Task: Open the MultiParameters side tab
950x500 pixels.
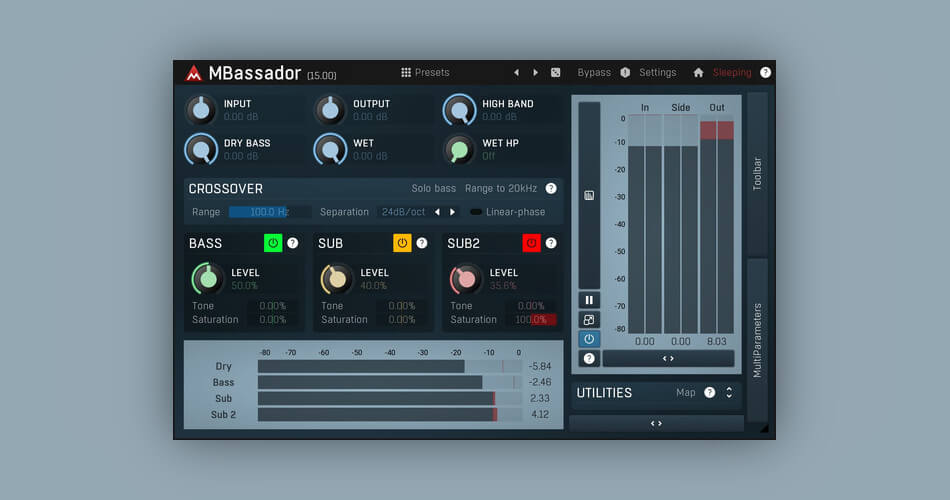Action: pyautogui.click(x=757, y=340)
